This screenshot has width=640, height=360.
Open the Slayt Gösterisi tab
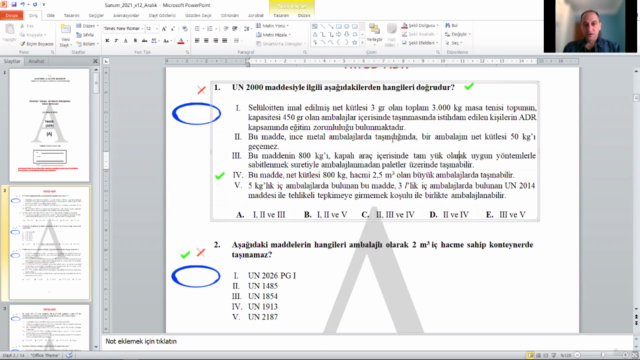[162, 16]
